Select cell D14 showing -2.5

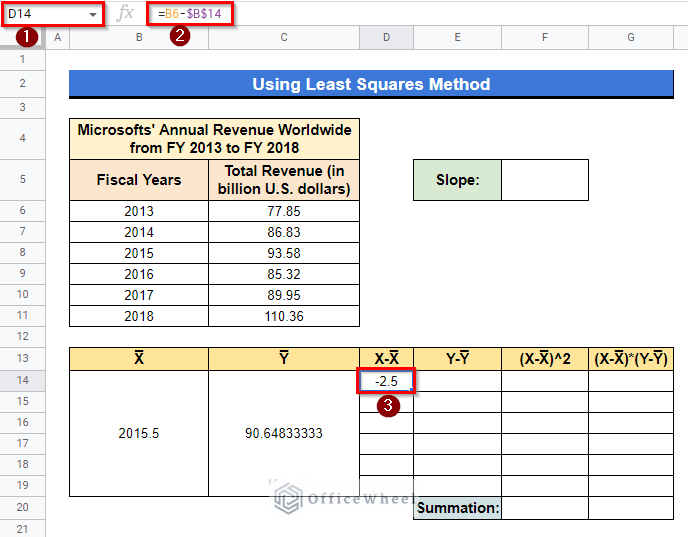386,381
